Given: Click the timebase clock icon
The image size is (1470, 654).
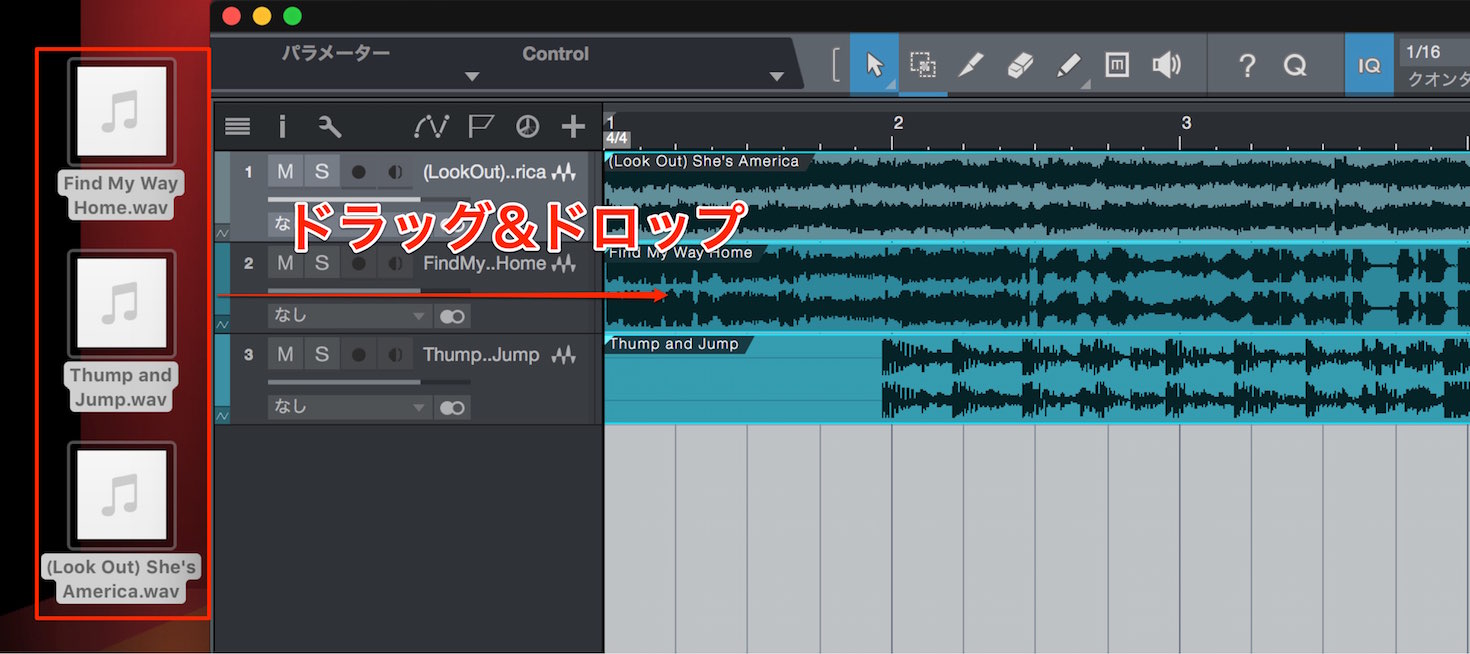Looking at the screenshot, I should point(527,126).
